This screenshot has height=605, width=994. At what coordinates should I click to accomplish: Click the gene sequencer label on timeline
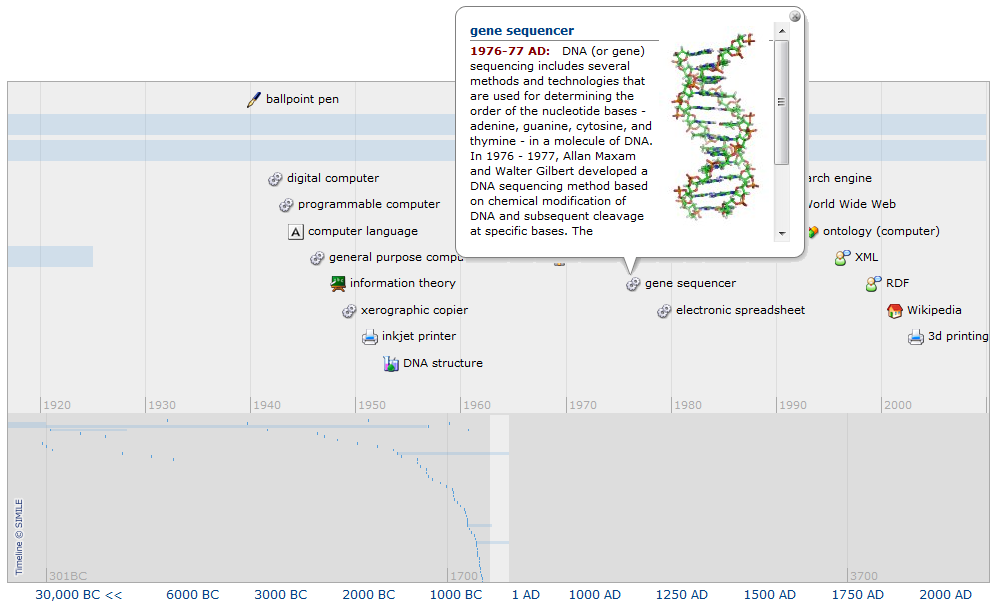(690, 283)
